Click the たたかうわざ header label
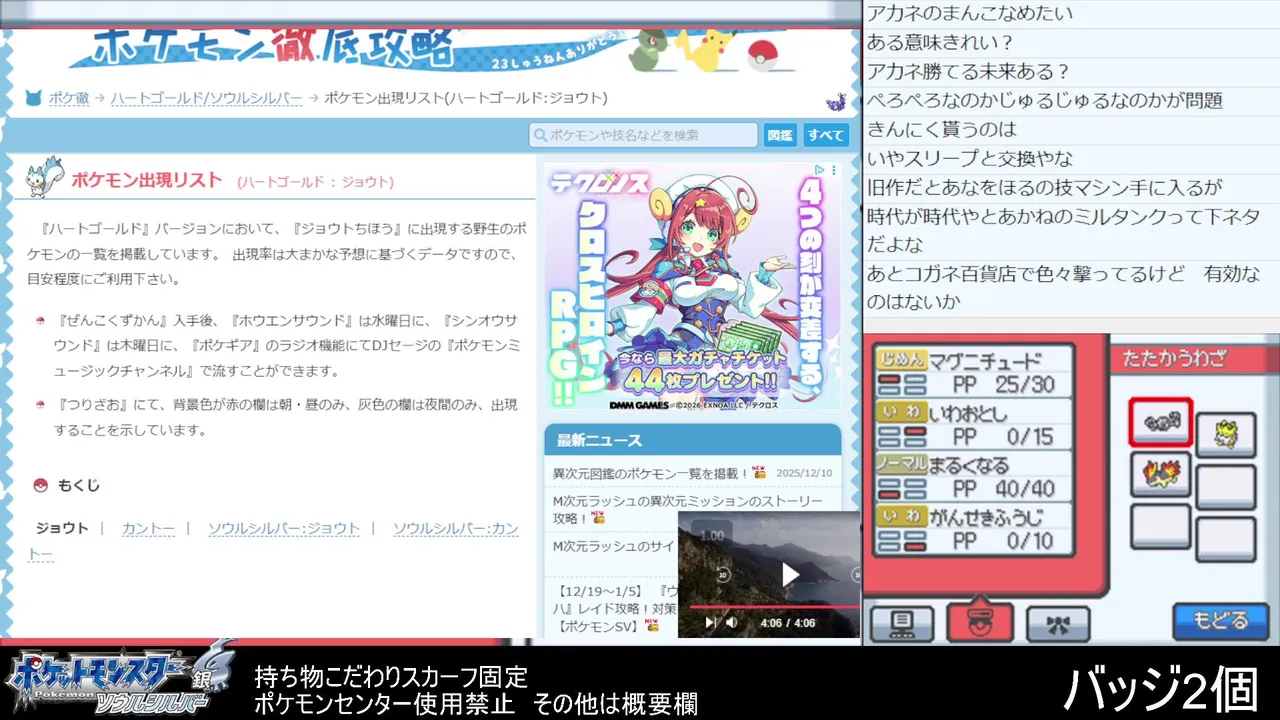1280x720 pixels. pyautogui.click(x=1173, y=358)
